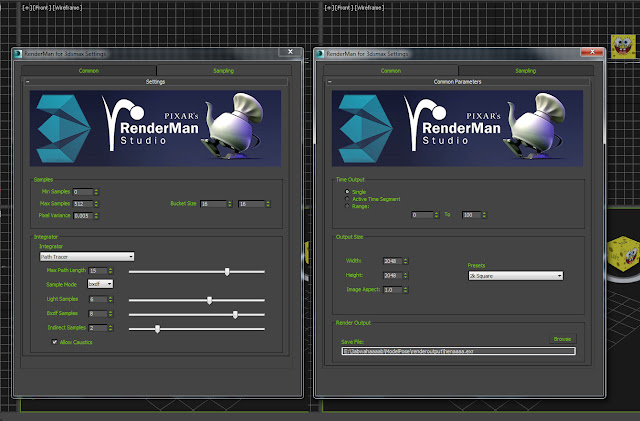The image size is (640, 421).
Task: Toggle the Allow Caustics checkbox
Action: click(x=54, y=342)
